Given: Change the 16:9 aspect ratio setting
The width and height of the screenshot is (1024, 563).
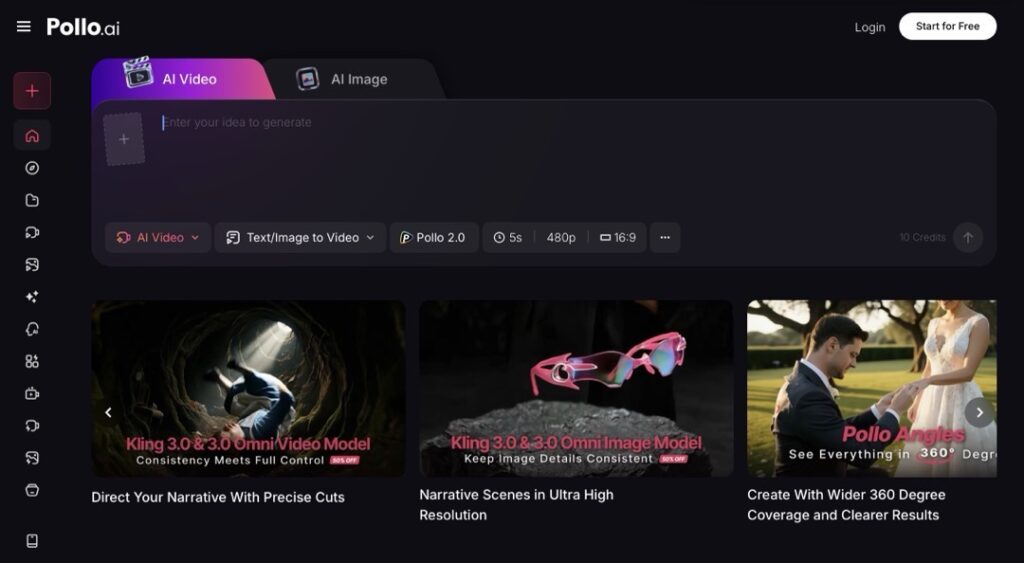Looking at the screenshot, I should point(618,238).
